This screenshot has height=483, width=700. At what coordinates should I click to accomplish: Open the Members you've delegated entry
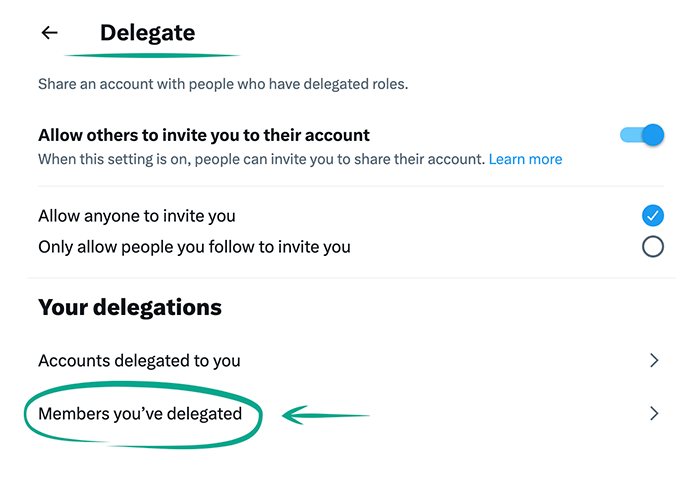(x=140, y=413)
